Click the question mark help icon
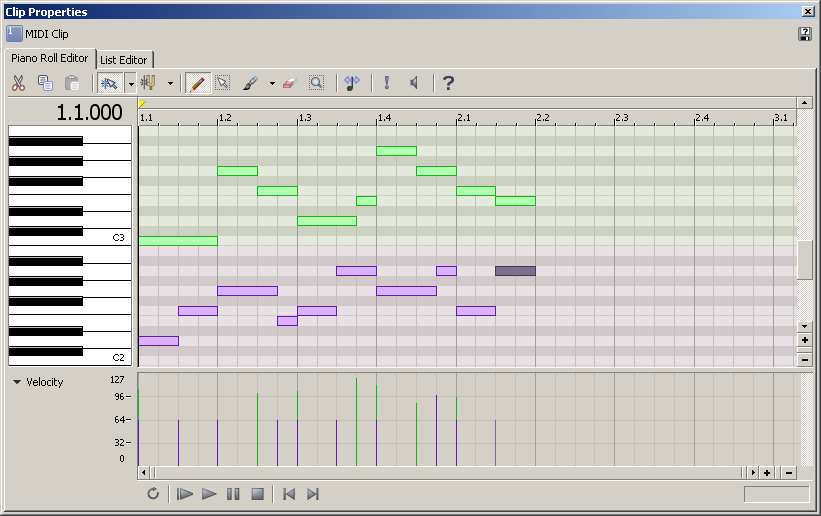Viewport: 821px width, 516px height. tap(448, 83)
